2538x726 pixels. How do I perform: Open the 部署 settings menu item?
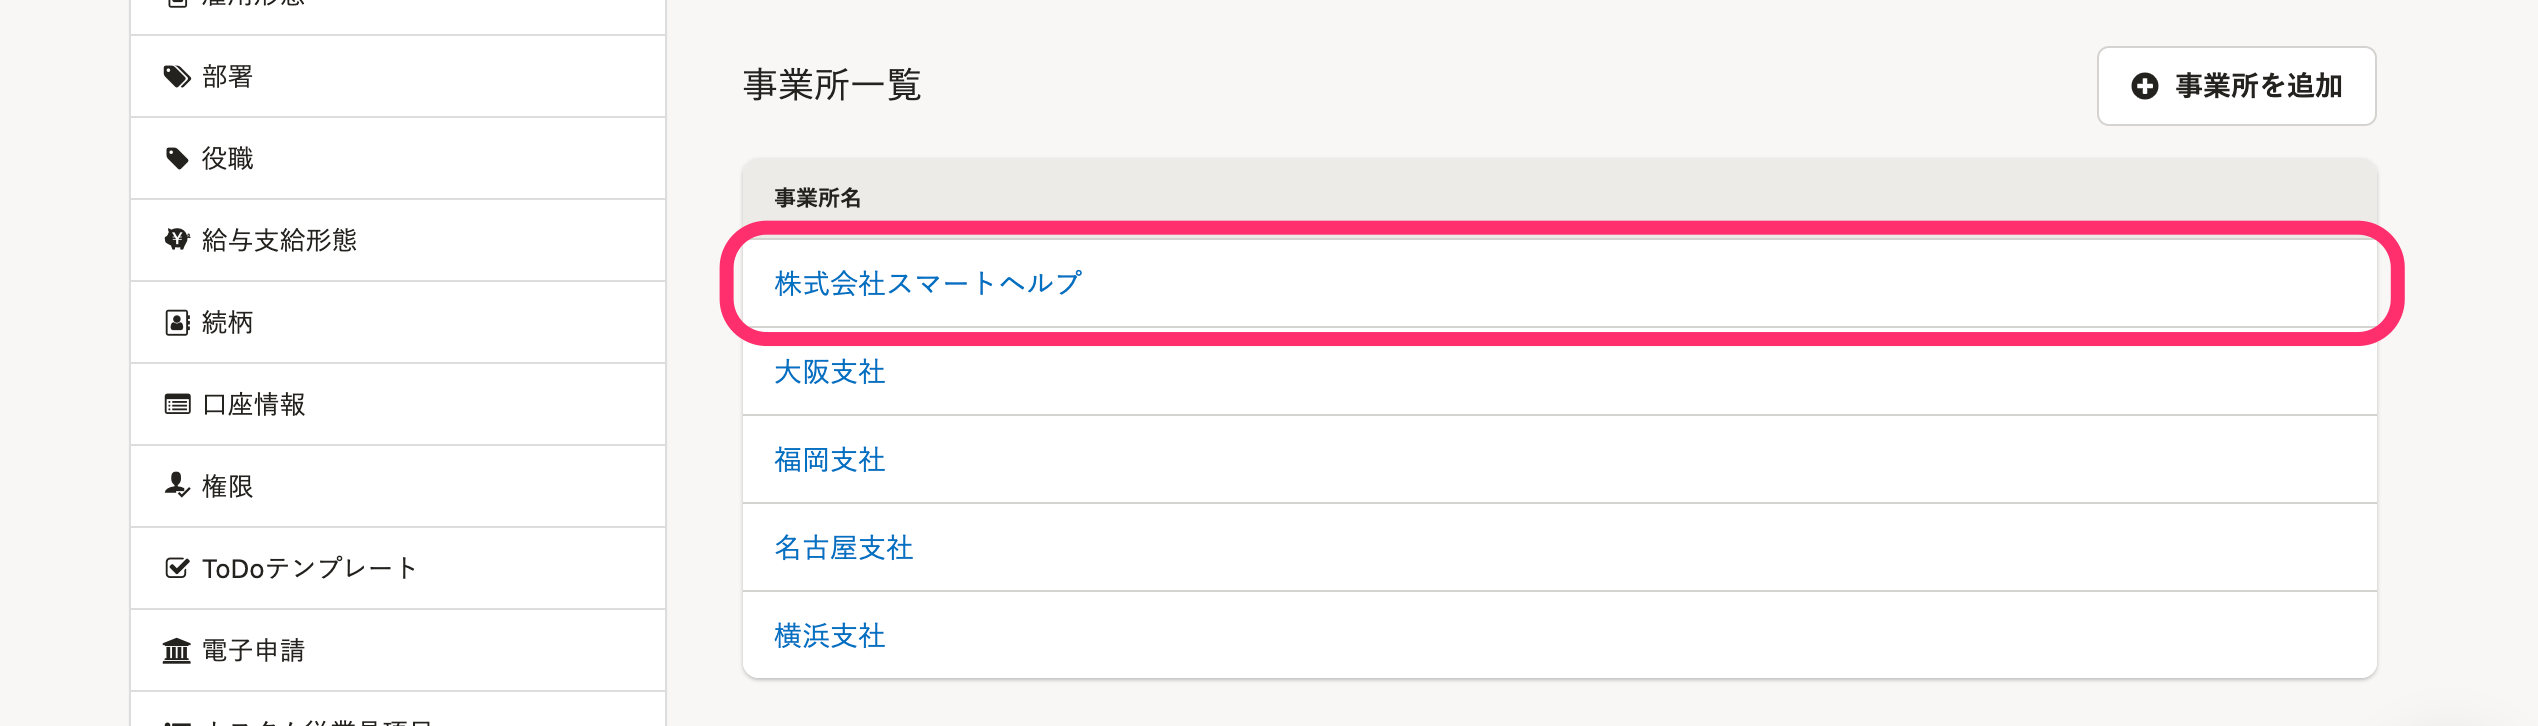(398, 77)
